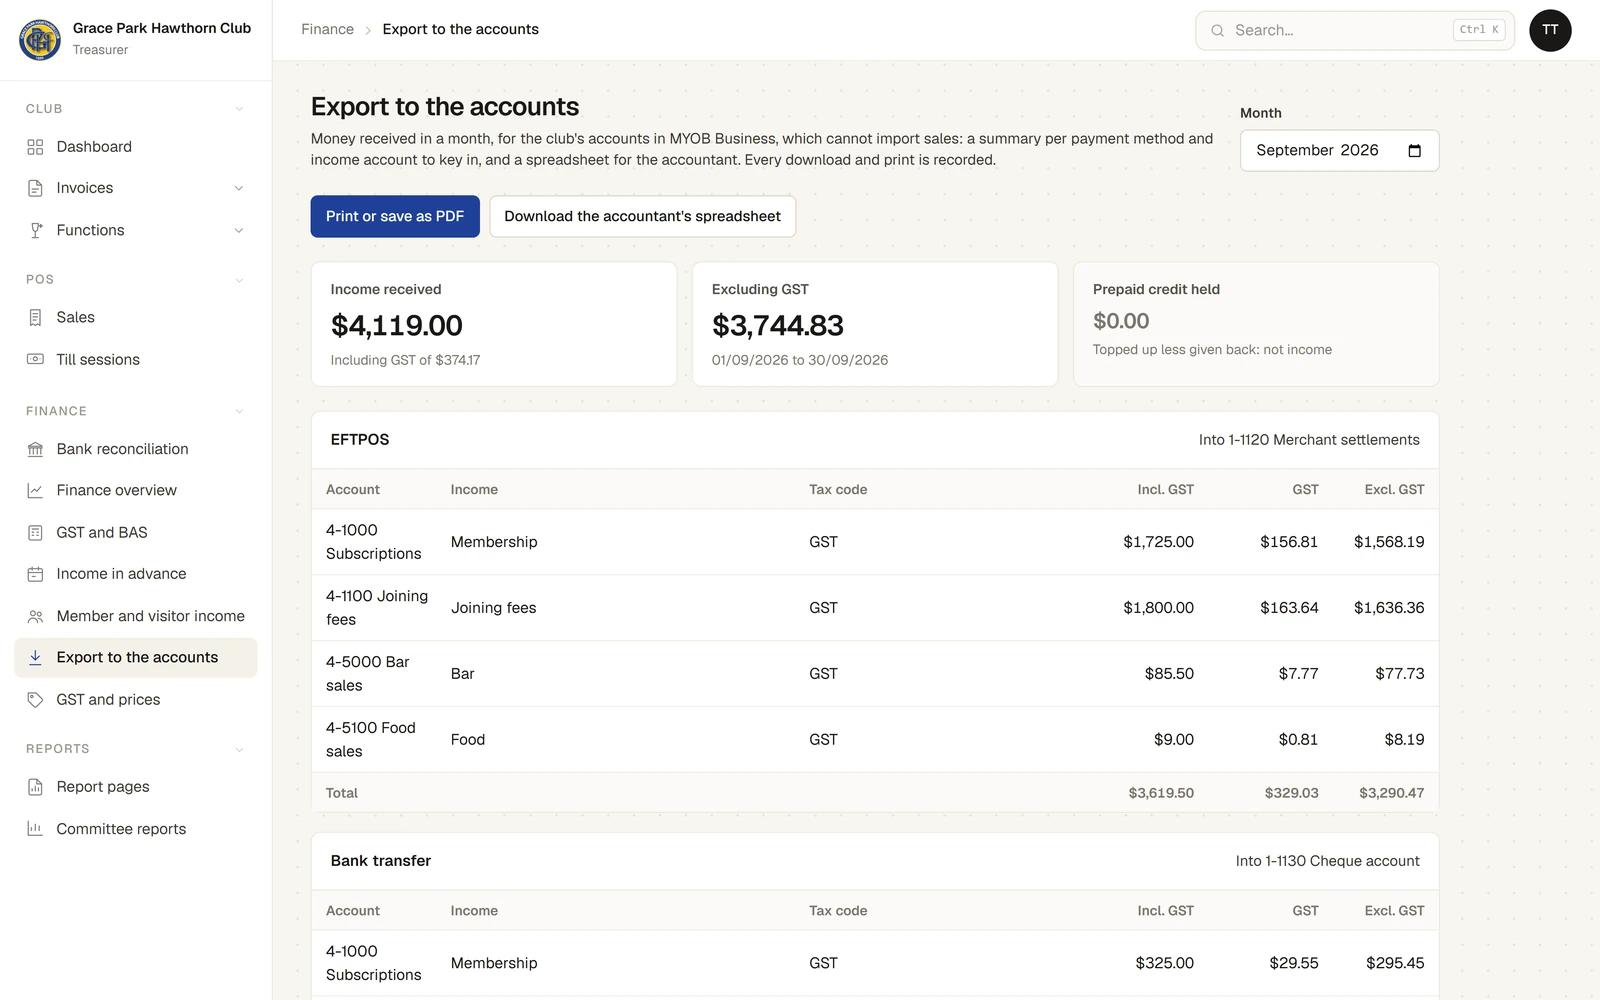1600x1000 pixels.
Task: Click the September 2026 month field
Action: [1339, 151]
